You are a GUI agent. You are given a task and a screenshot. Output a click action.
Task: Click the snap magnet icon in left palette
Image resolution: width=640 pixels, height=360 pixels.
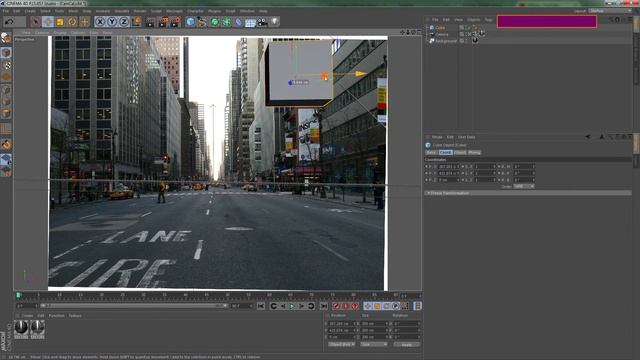[x=6, y=144]
